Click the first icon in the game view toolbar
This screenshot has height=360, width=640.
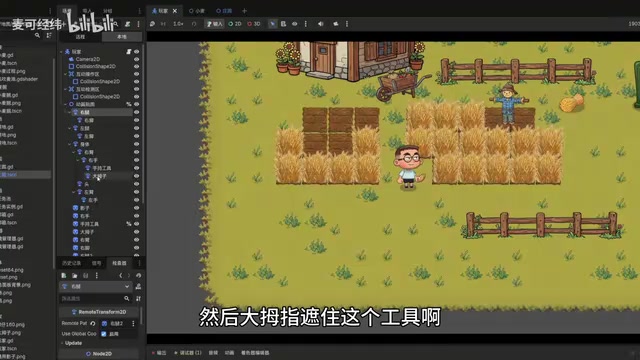[152, 24]
